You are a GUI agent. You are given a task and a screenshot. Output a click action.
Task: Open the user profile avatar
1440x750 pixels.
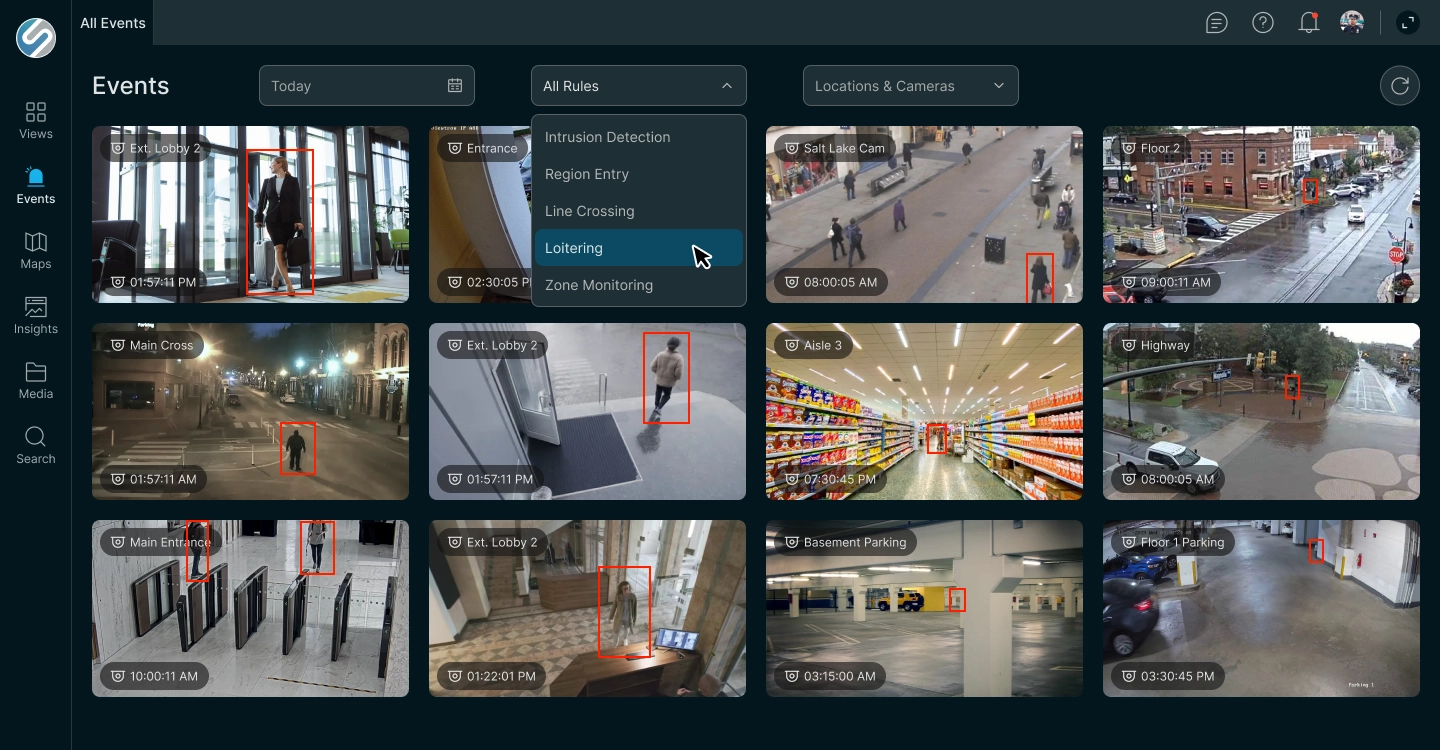click(x=1352, y=22)
